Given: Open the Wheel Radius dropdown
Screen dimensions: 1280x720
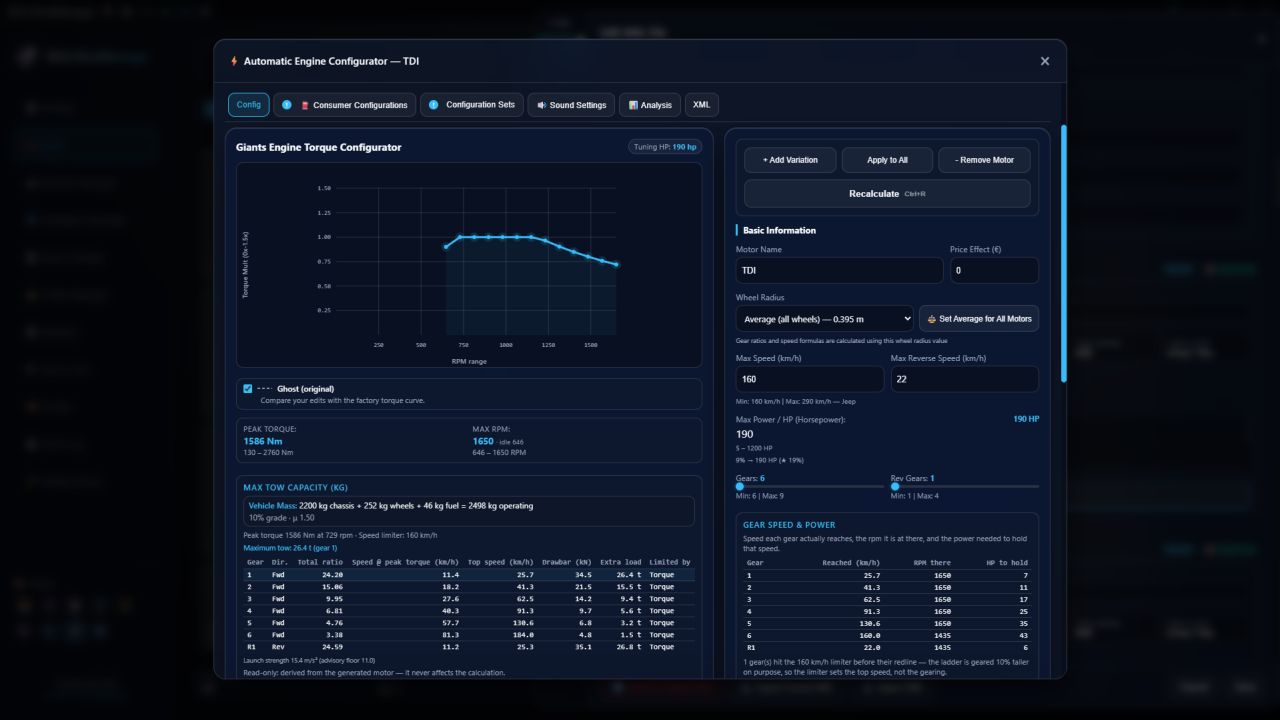Looking at the screenshot, I should [824, 319].
